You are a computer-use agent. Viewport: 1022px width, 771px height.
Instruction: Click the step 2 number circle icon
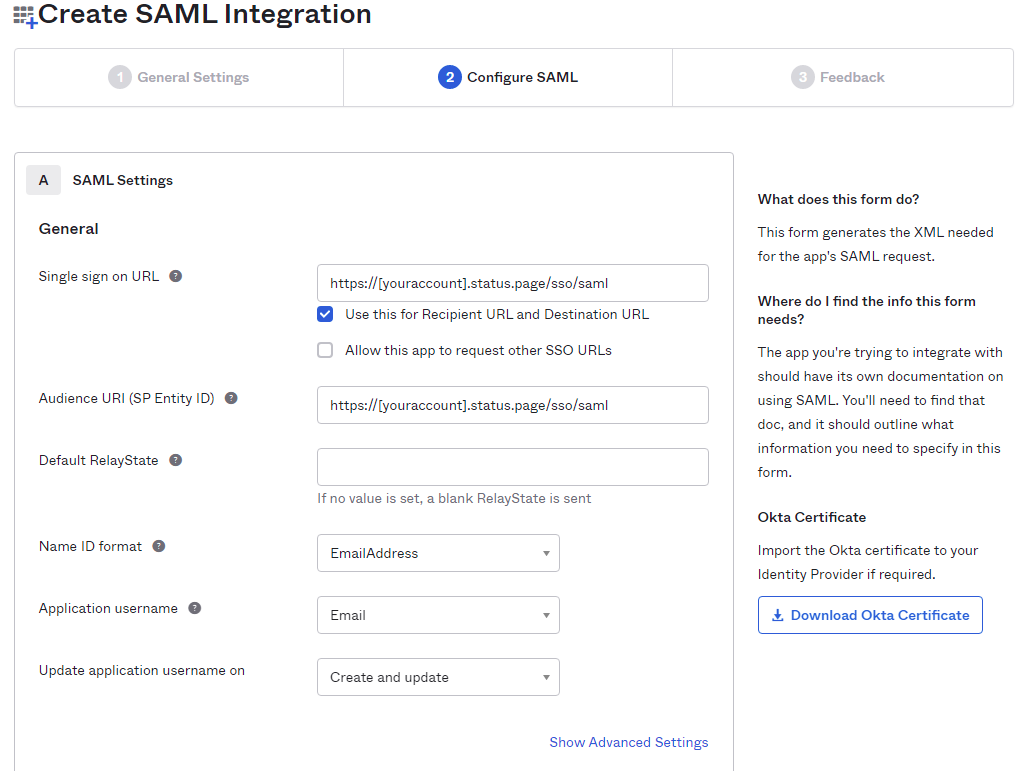pos(449,77)
